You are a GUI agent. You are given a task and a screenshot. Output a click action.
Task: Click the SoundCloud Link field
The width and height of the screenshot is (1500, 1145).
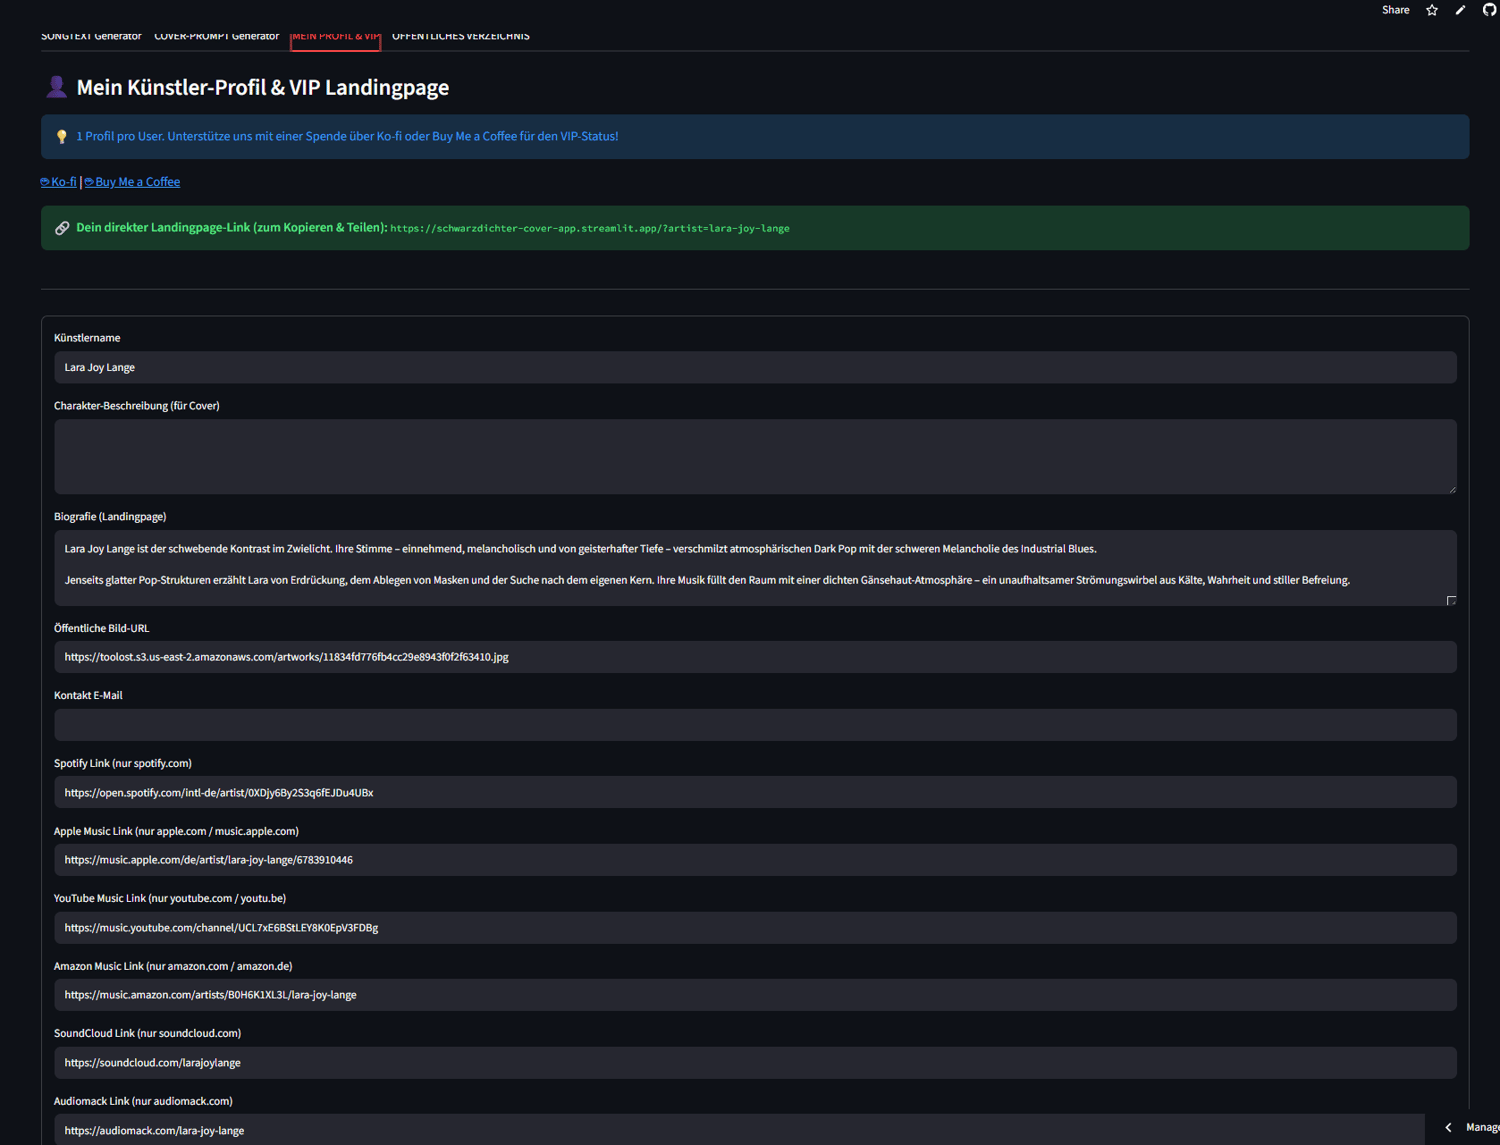tap(755, 1062)
